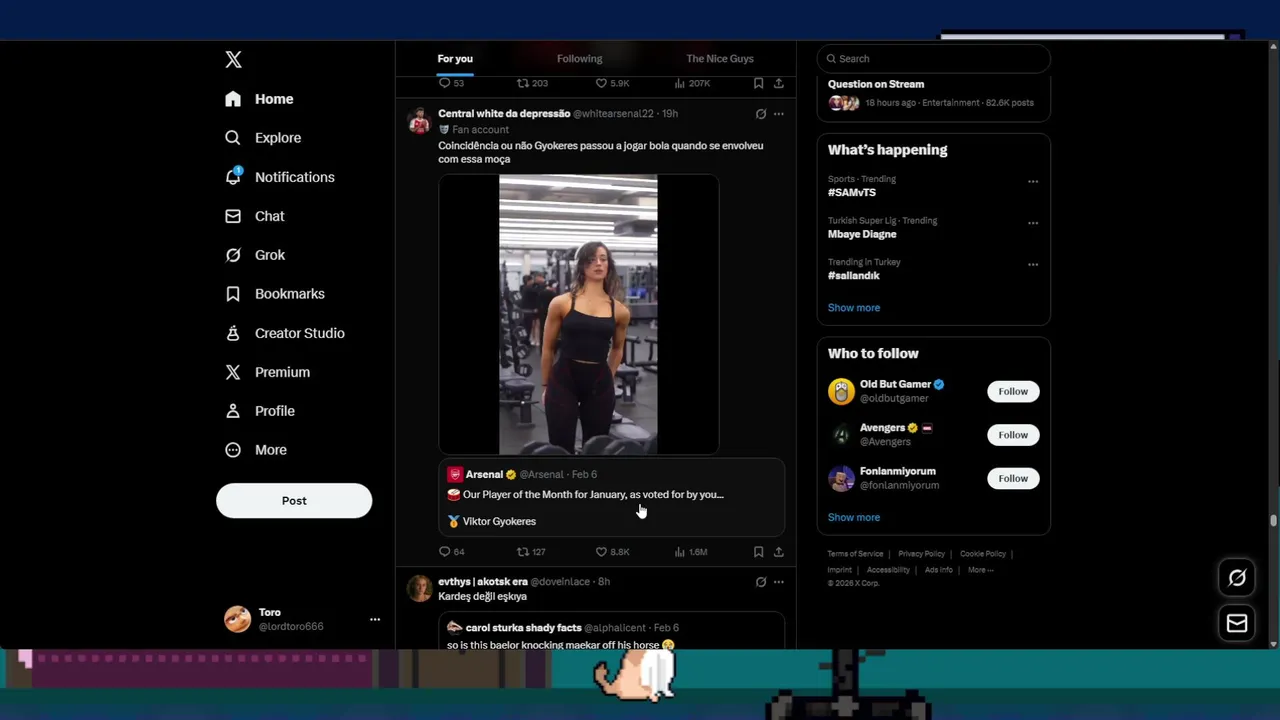The width and height of the screenshot is (1280, 720).
Task: Open the quoted Arsenal post
Action: coord(611,497)
